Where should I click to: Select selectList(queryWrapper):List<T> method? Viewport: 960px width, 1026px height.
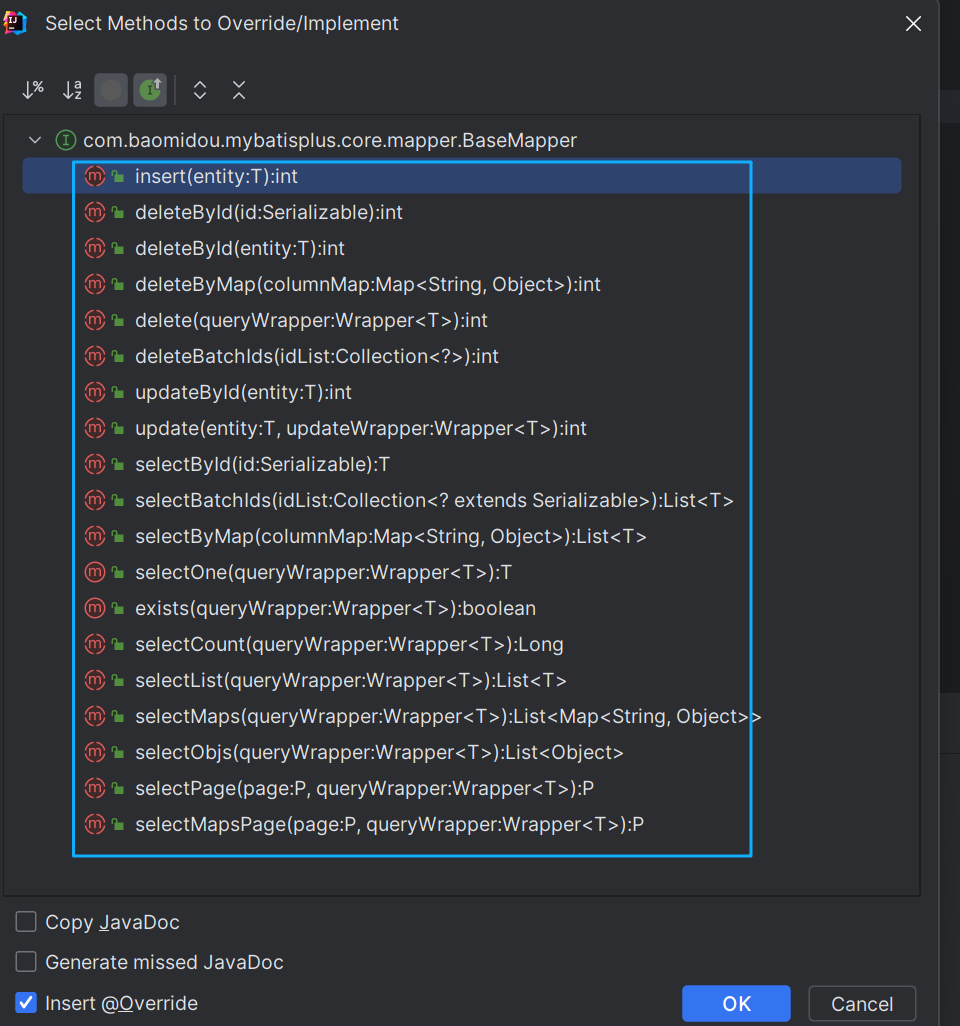461,680
